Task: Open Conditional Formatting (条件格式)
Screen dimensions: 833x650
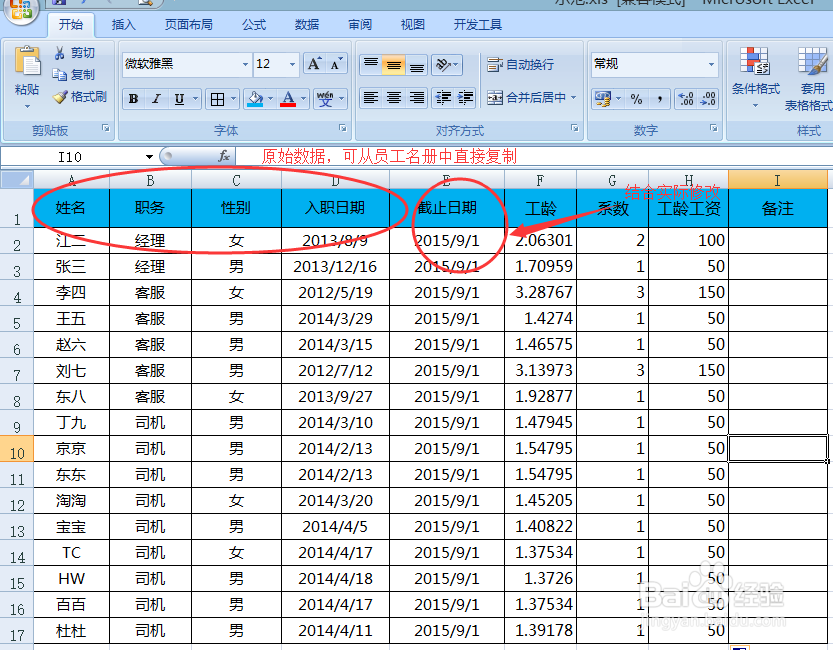Action: pos(757,70)
